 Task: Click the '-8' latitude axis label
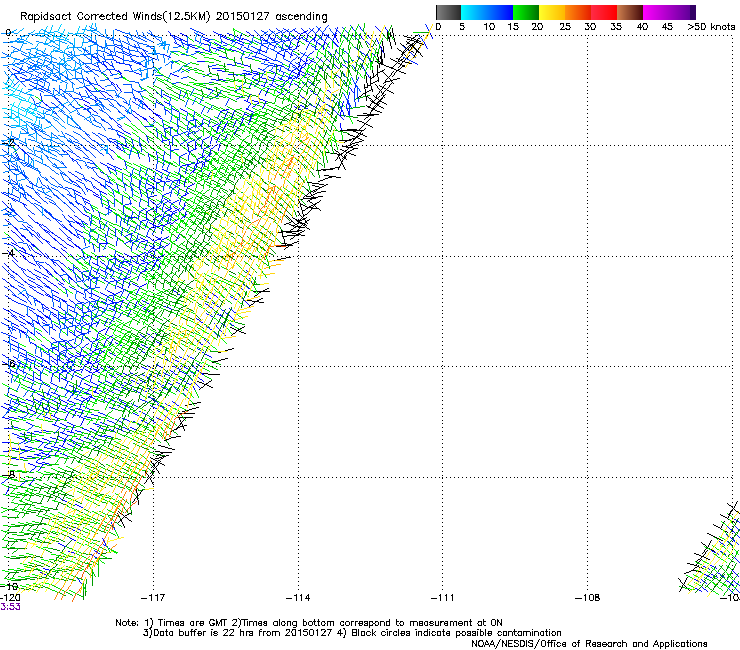tap(10, 474)
